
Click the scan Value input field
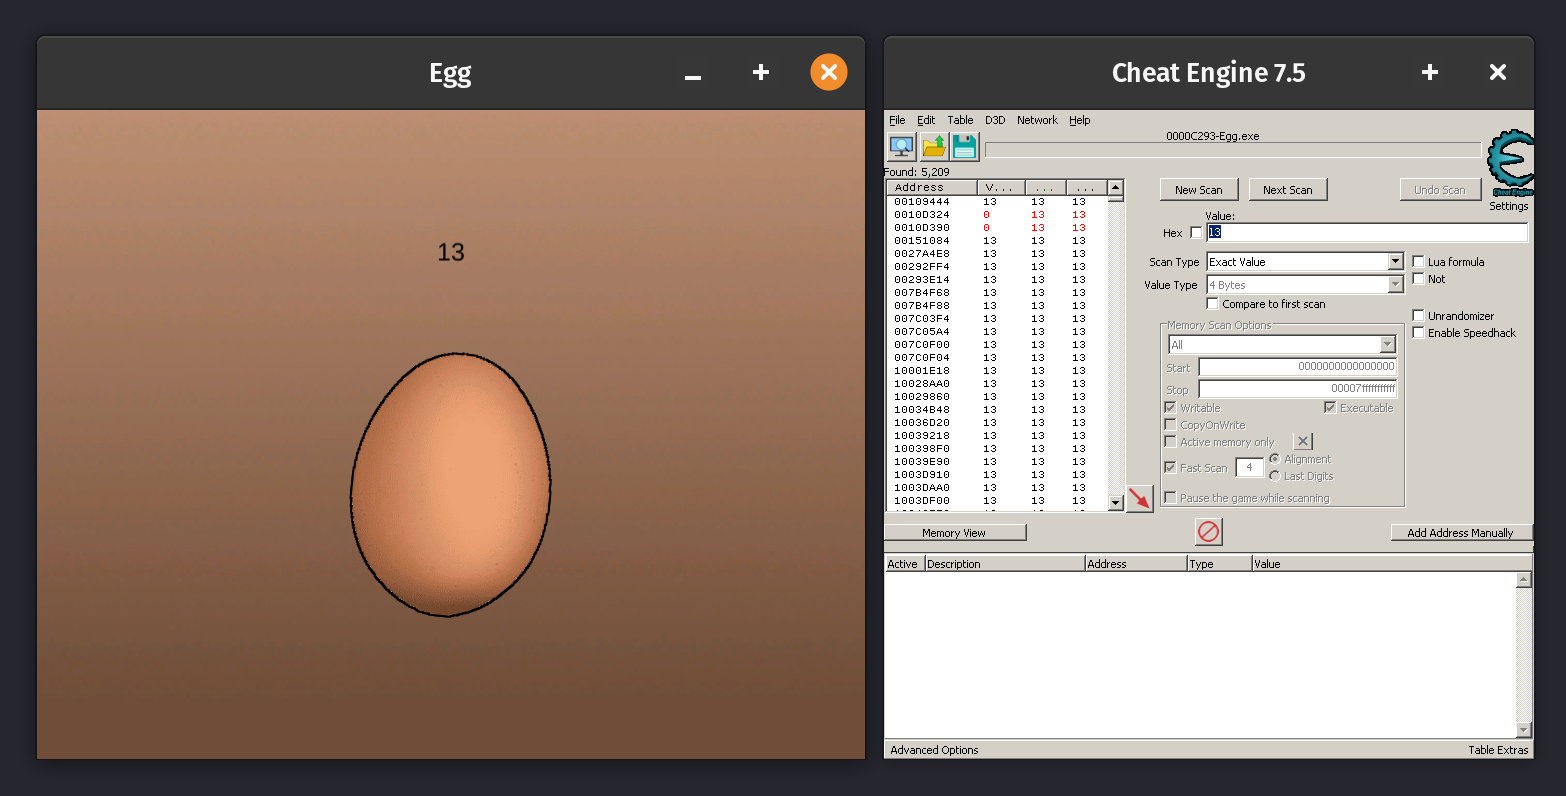click(x=1367, y=232)
